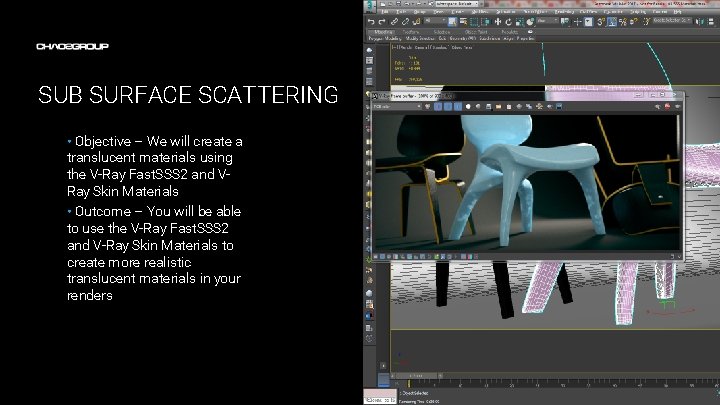Open the Rendering menu

pyautogui.click(x=564, y=12)
